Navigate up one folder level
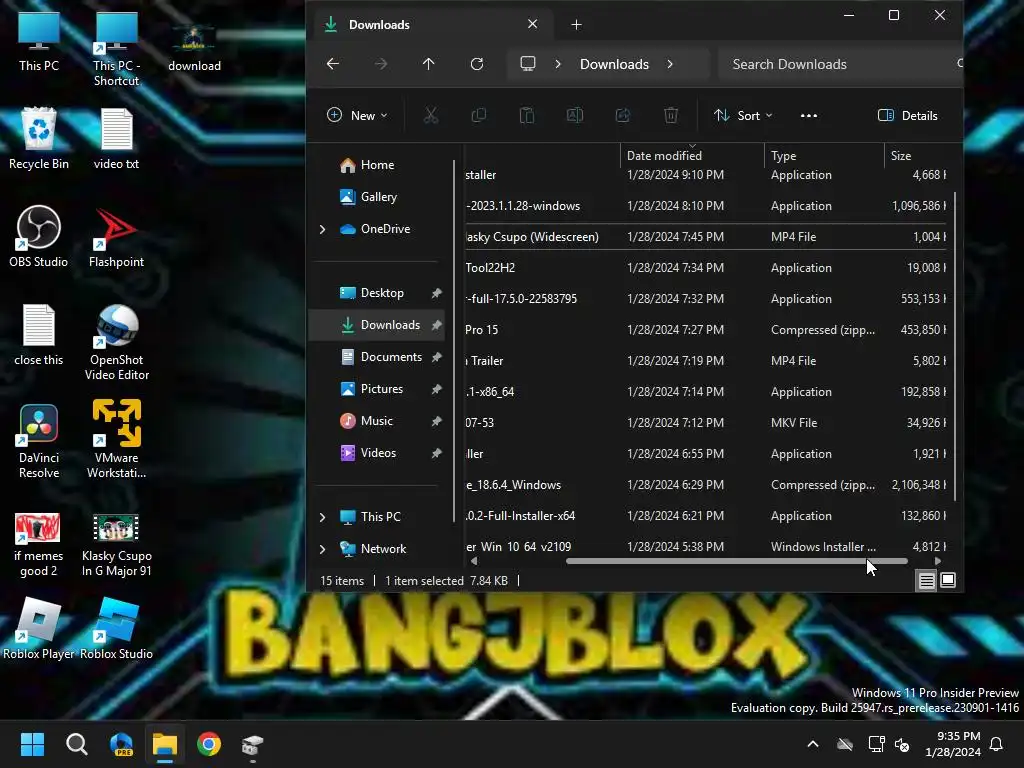 pos(428,64)
